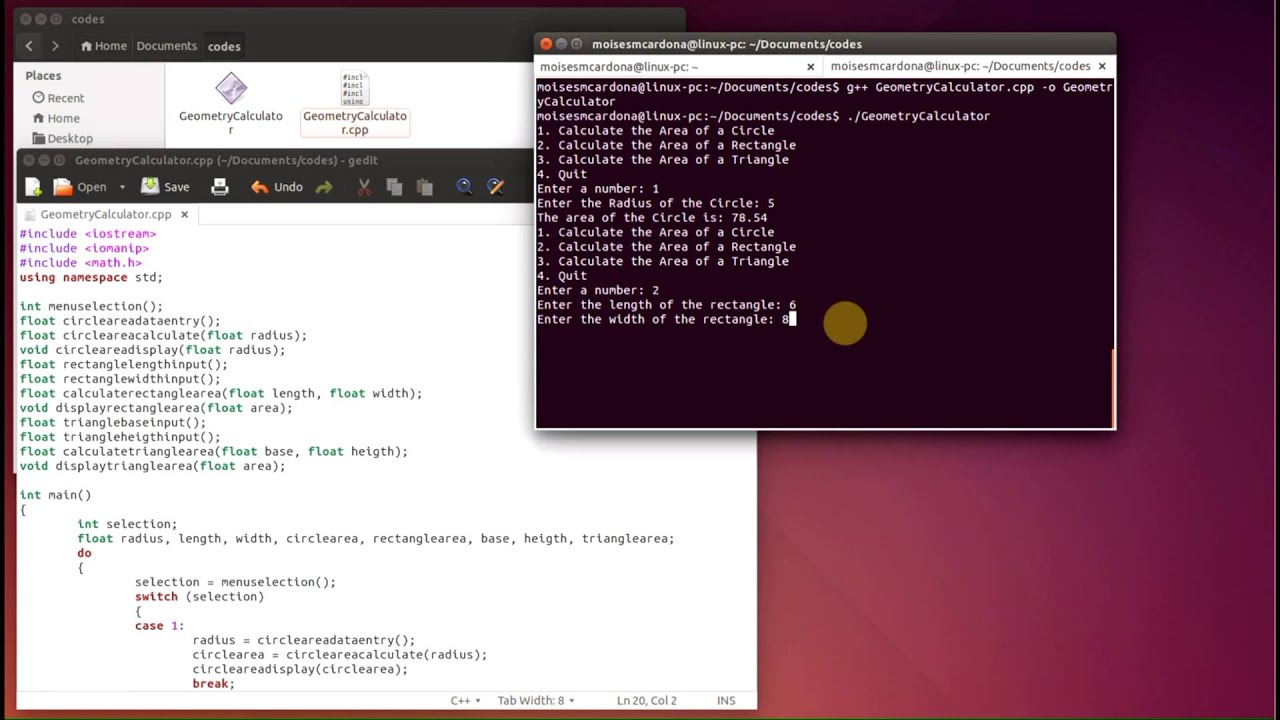
Task: Click the Ln 20, Col 2 status entry
Action: (647, 701)
